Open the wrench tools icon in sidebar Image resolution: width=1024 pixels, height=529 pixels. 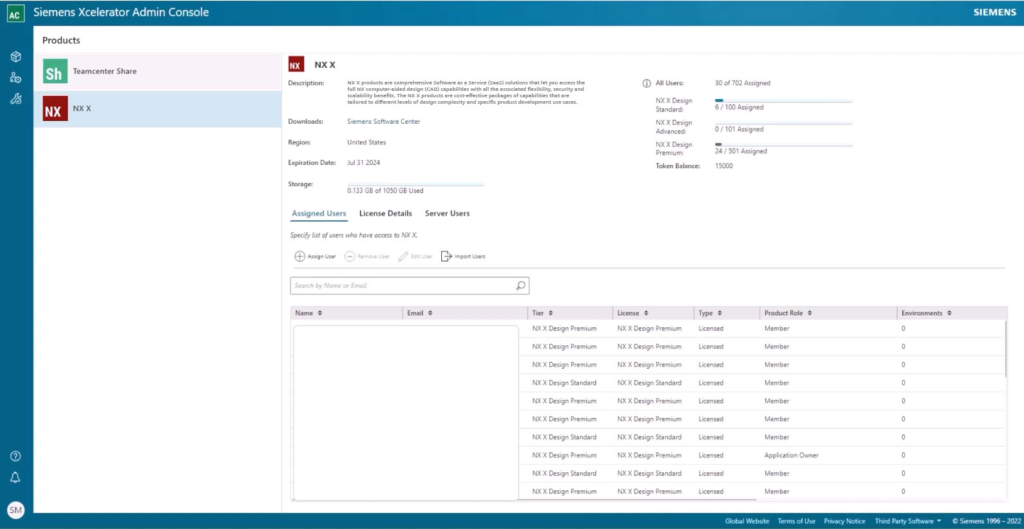(x=15, y=98)
